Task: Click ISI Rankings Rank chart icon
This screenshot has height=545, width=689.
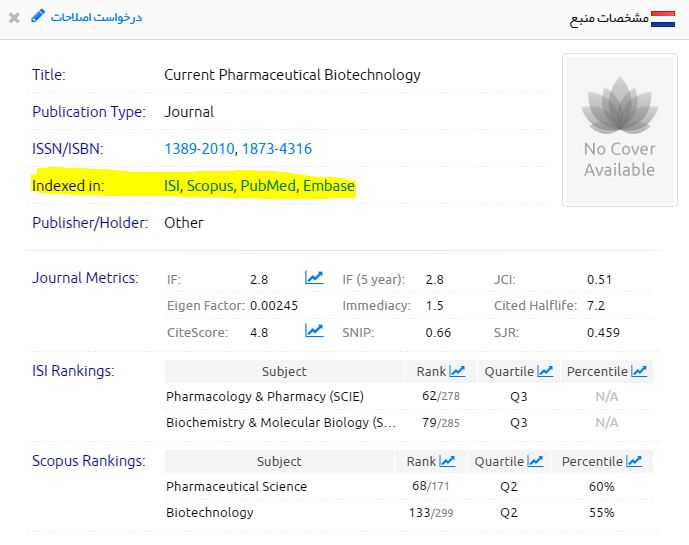Action: coord(457,371)
